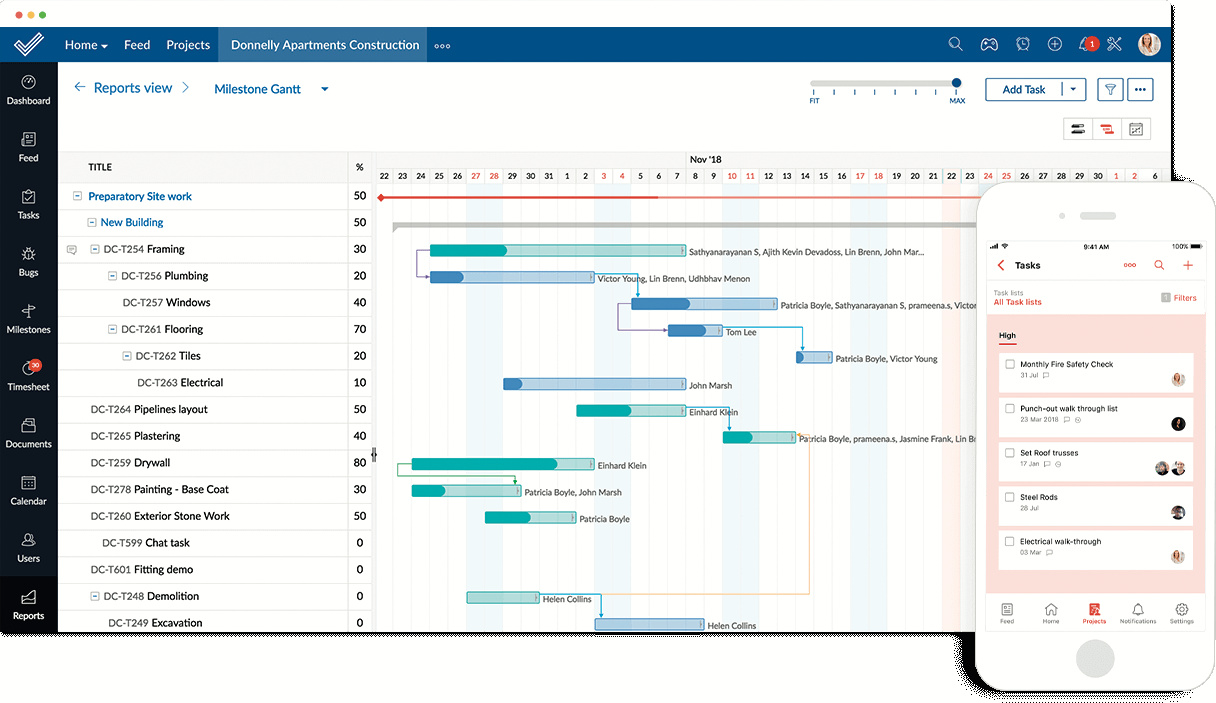Screen dimensions: 1216x703
Task: Check the Monthly Fire Safety Check task
Action: 1010,364
